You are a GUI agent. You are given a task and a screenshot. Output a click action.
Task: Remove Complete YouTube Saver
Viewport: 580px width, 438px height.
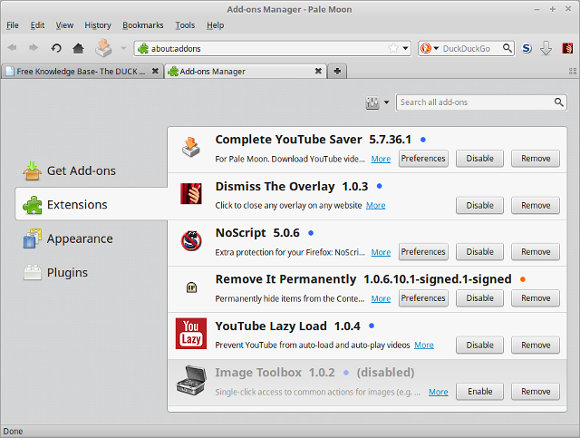pyautogui.click(x=536, y=158)
